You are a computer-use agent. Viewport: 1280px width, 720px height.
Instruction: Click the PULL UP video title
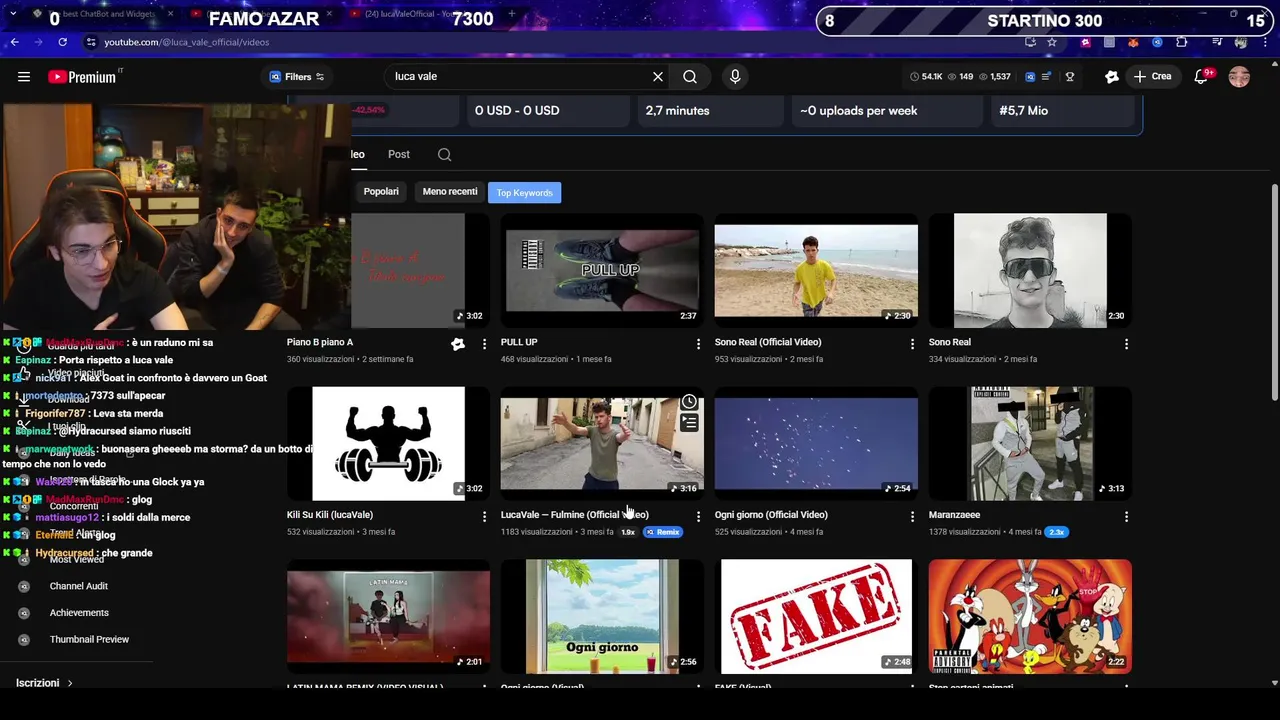pos(519,342)
